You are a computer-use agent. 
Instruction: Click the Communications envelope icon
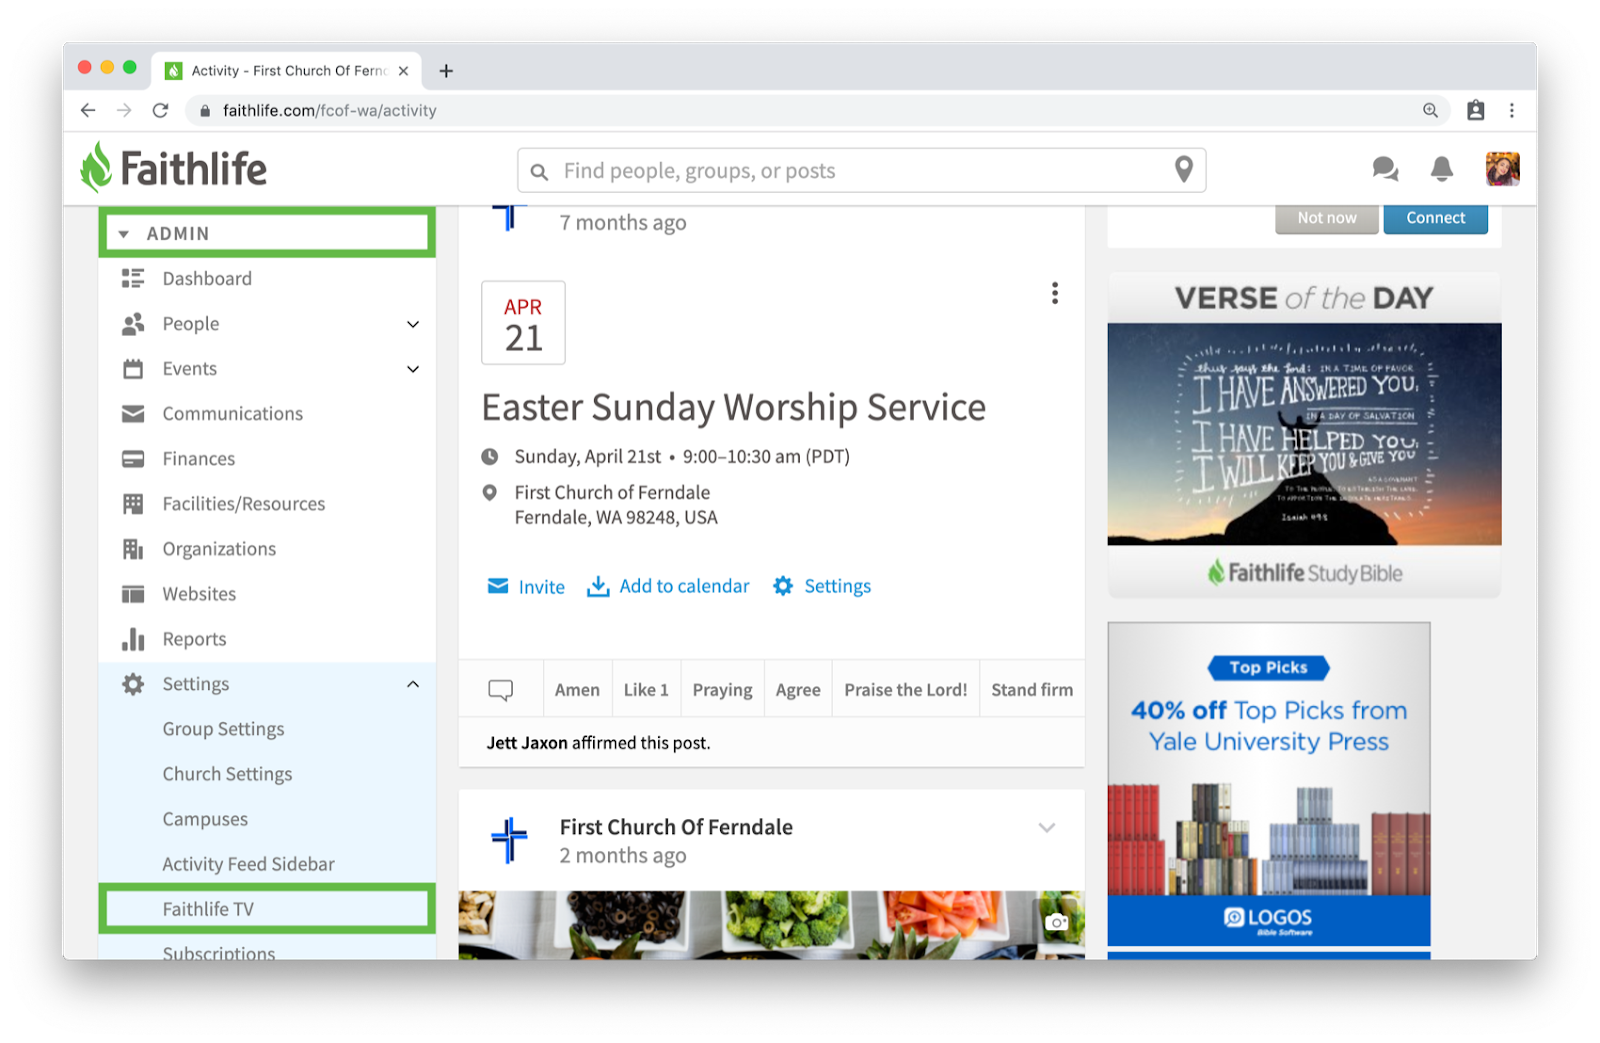click(x=133, y=414)
